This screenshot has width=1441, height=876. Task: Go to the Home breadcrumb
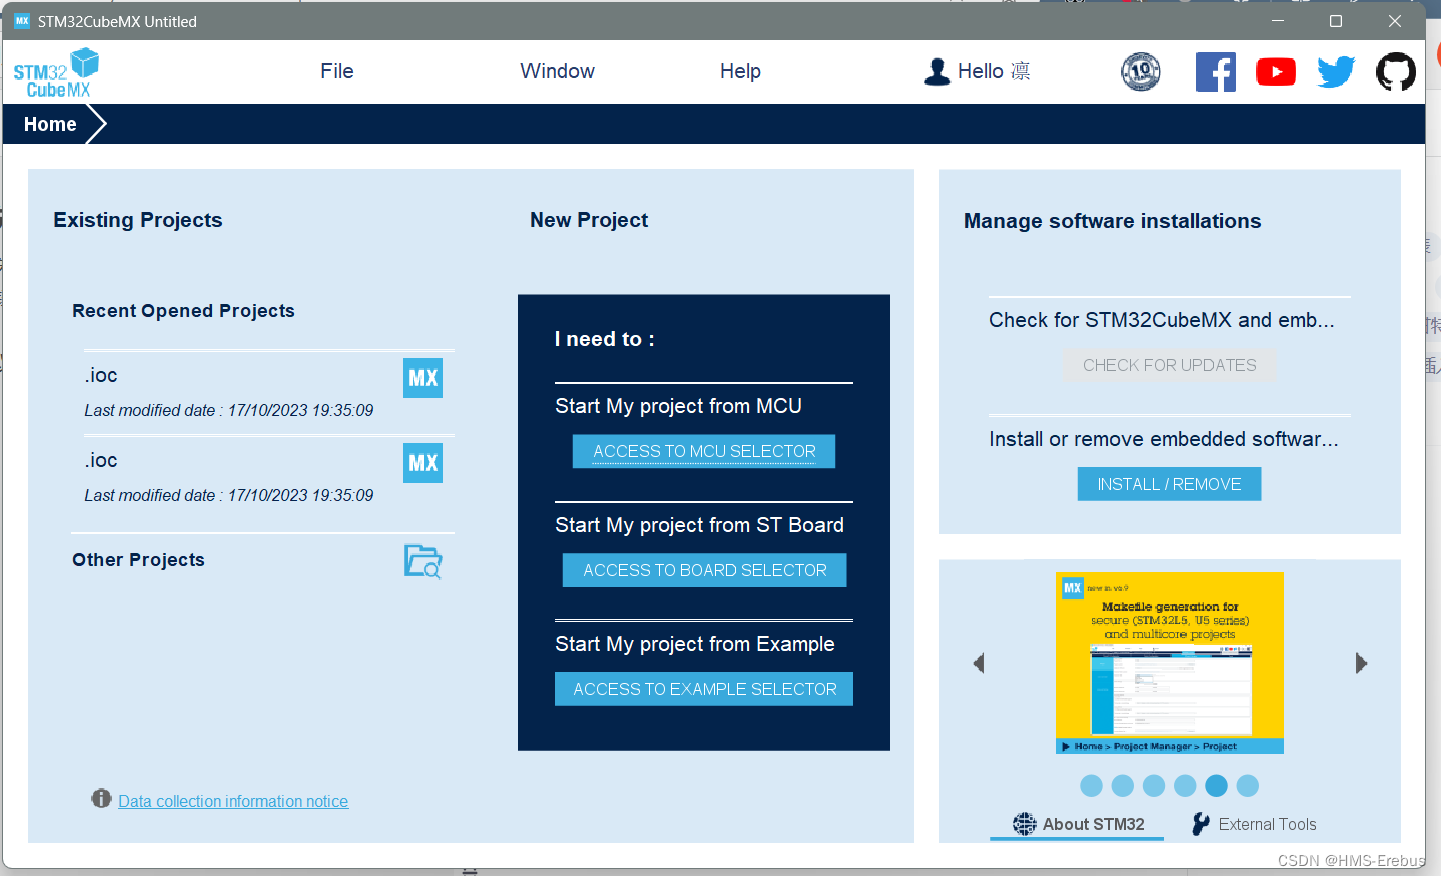50,124
